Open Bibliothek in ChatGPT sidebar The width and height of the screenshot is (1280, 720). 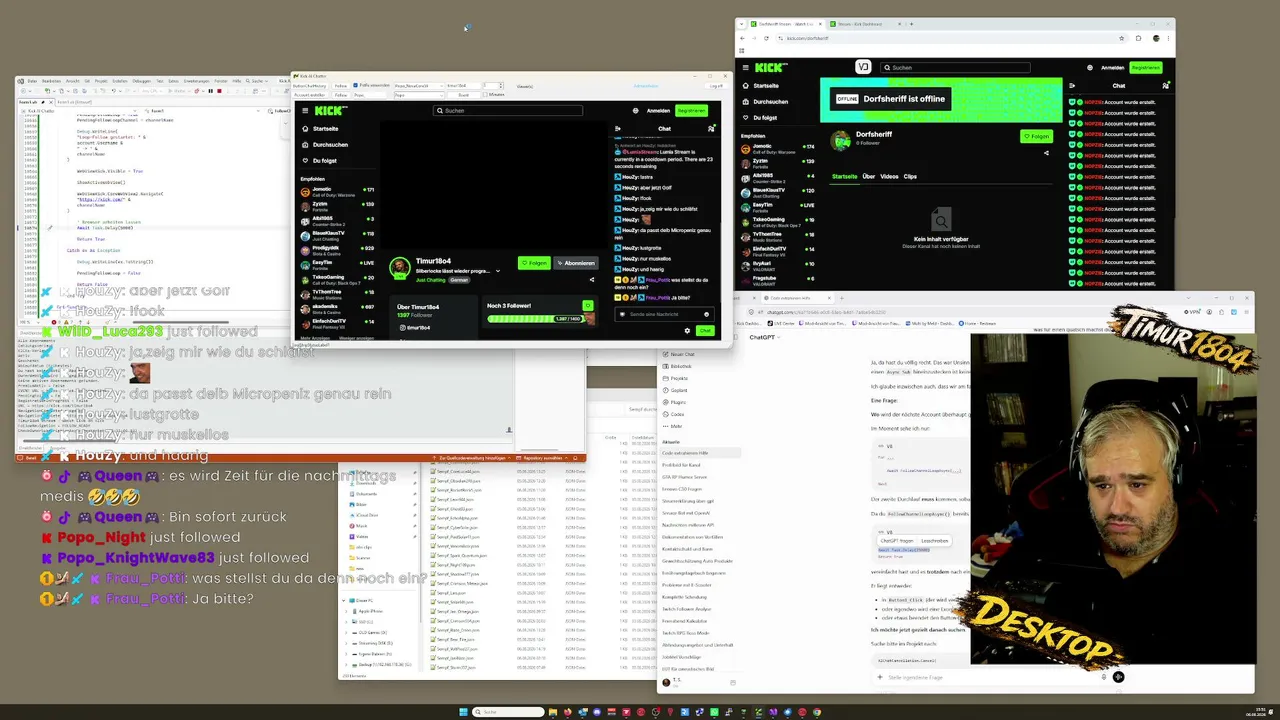tap(676, 366)
